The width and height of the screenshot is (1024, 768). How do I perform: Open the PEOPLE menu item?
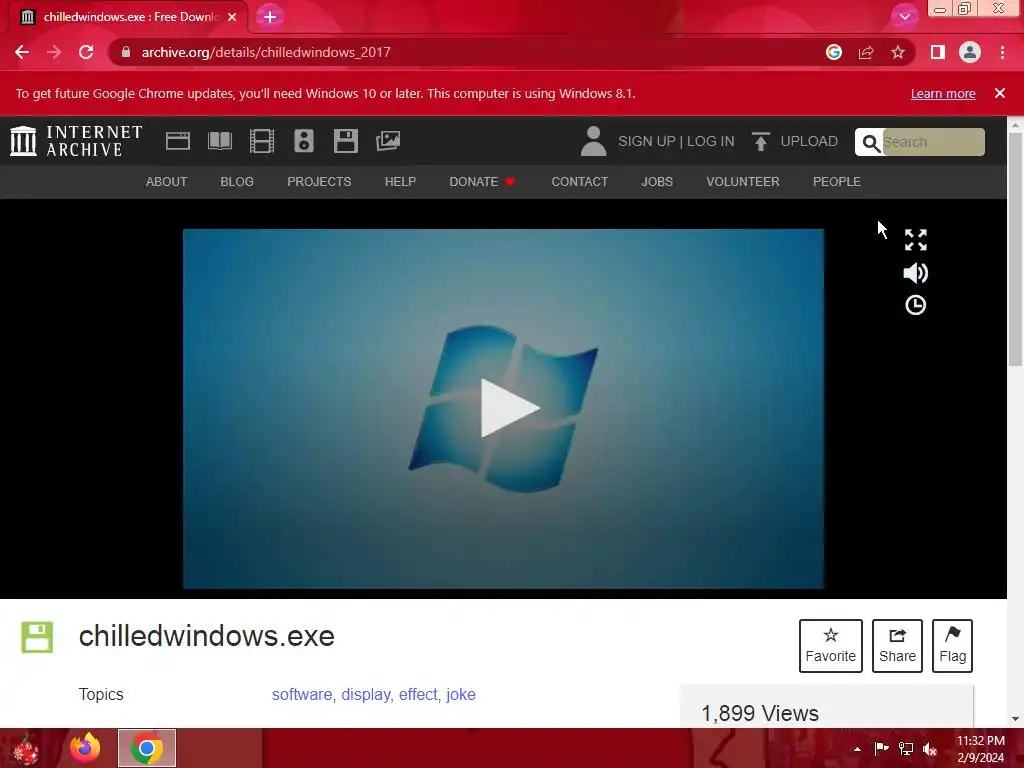pos(837,182)
